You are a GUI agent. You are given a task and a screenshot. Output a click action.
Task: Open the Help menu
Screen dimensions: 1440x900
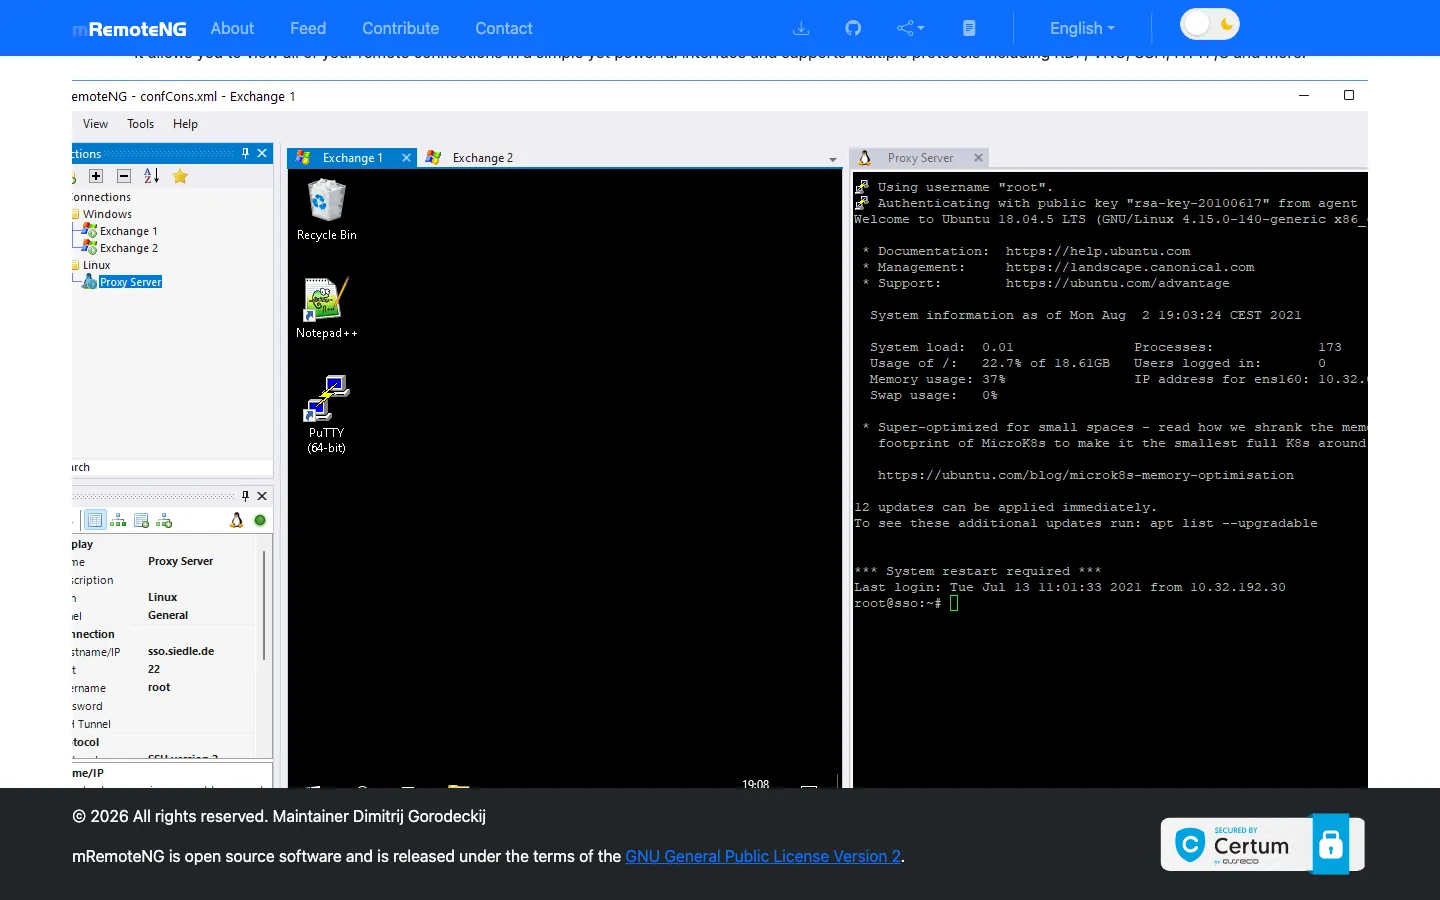[185, 124]
